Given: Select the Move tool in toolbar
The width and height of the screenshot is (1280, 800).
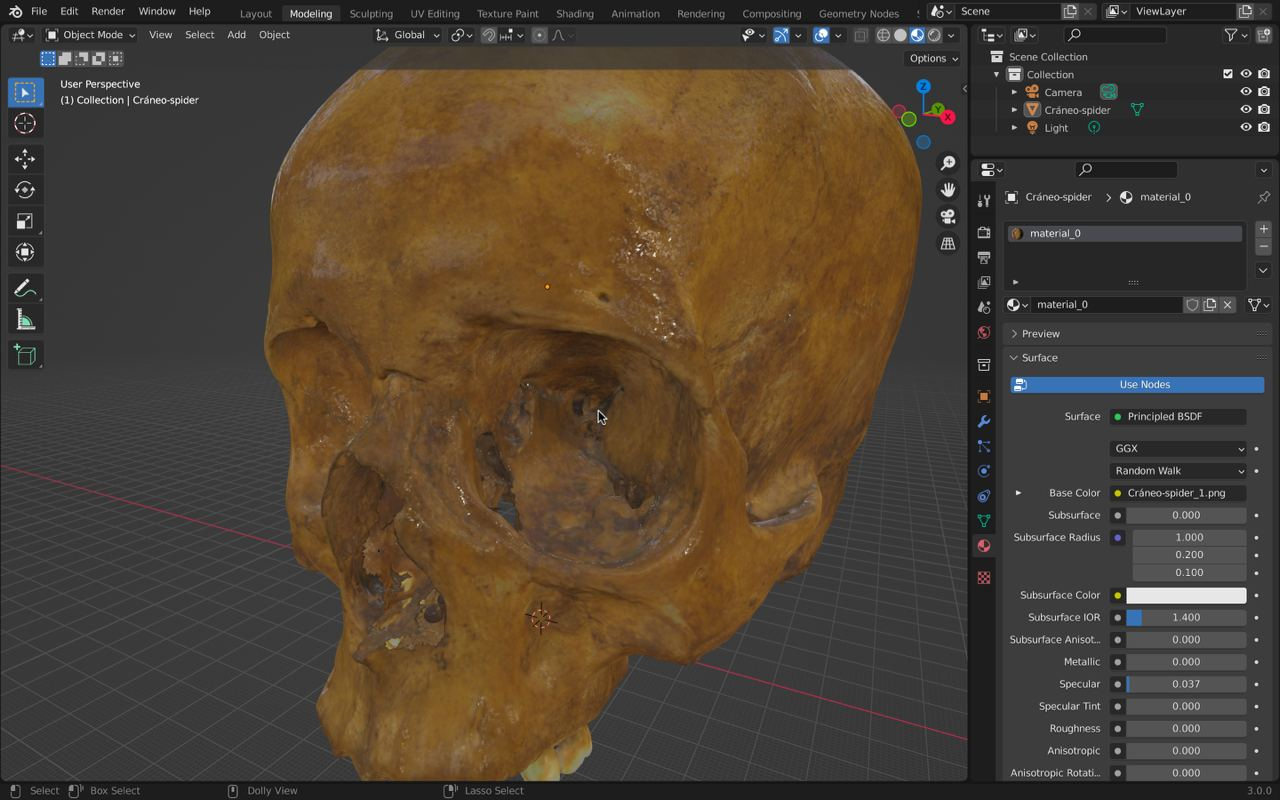Looking at the screenshot, I should 25,159.
